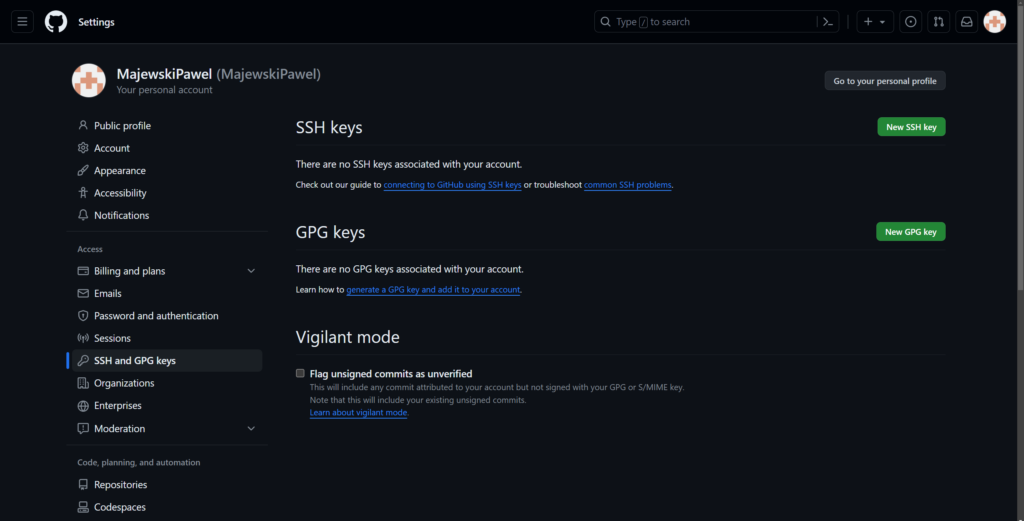
Task: Open the Issues icon in header
Action: 910,22
